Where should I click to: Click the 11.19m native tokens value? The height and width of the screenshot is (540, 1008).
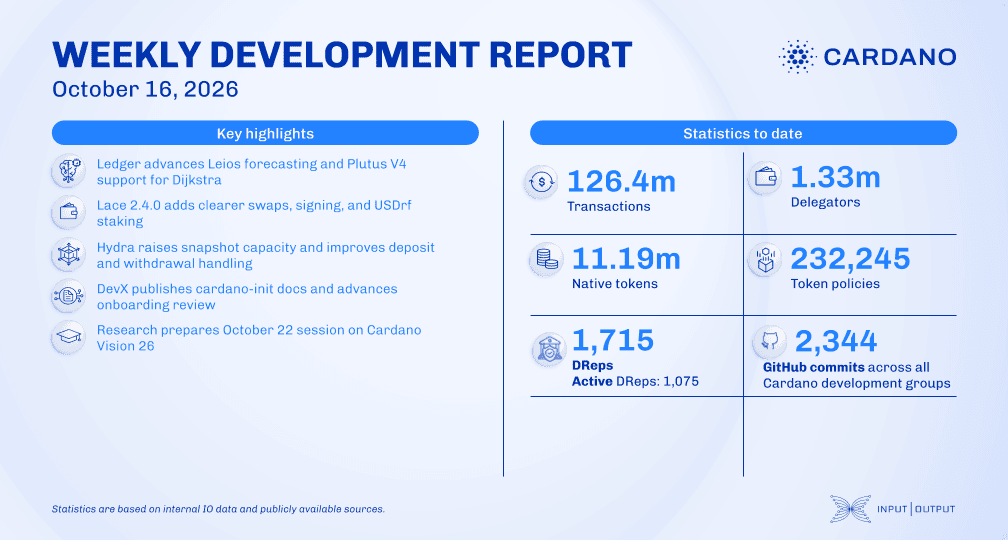pyautogui.click(x=626, y=258)
